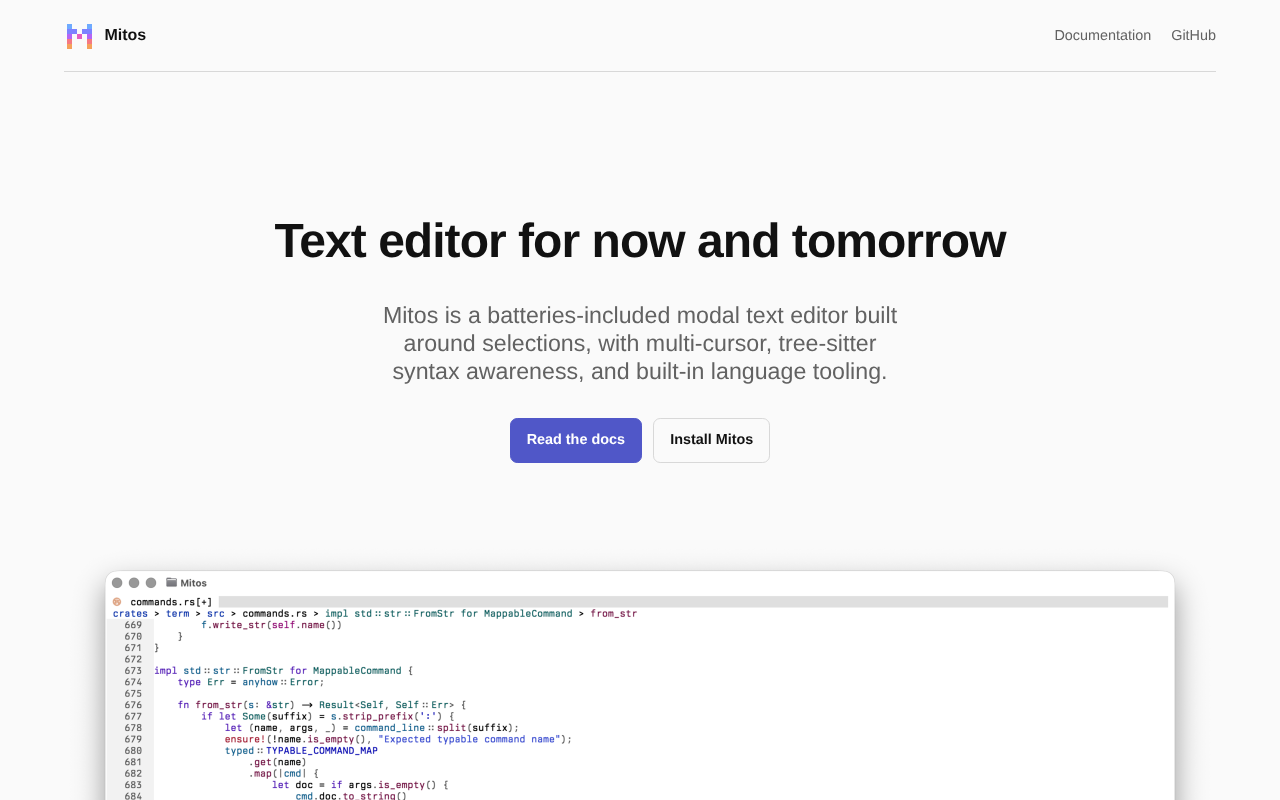Go to the GitHub link
This screenshot has width=1280, height=800.
point(1193,35)
